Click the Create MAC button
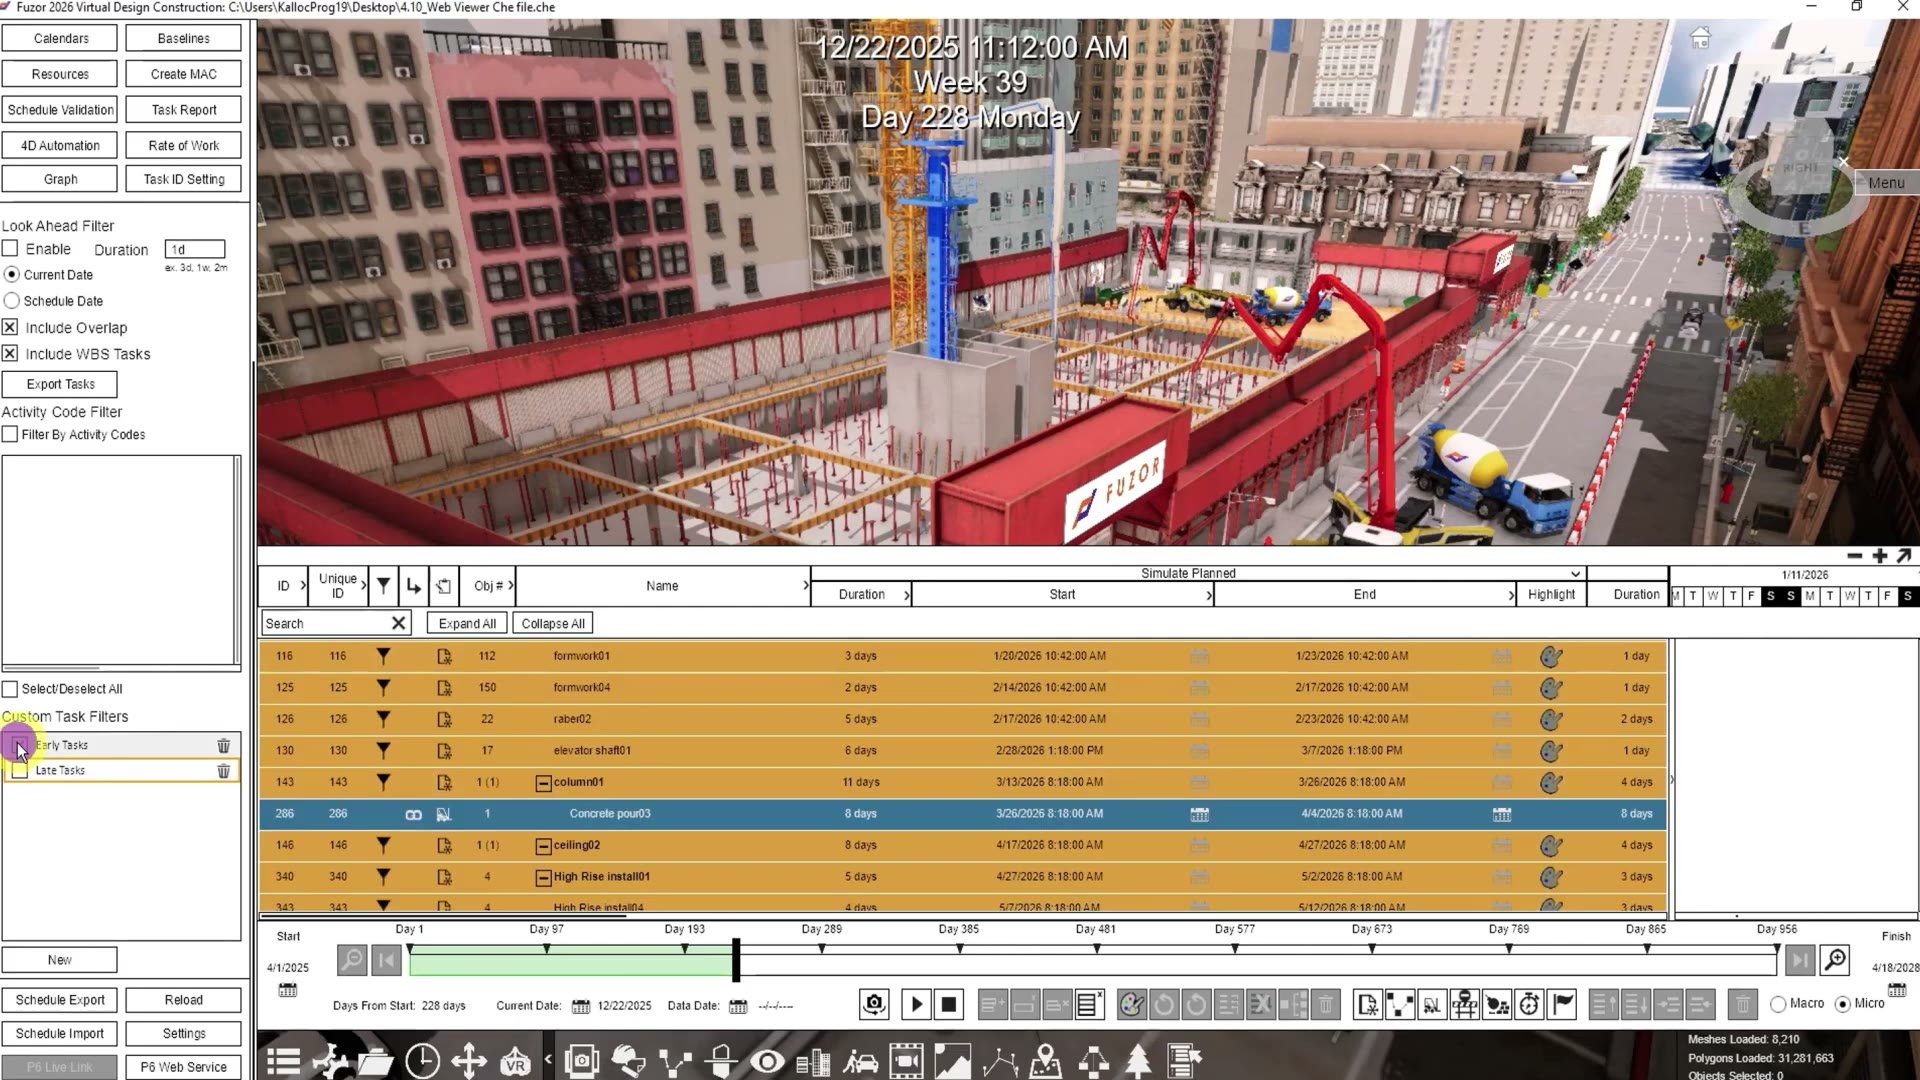The width and height of the screenshot is (1920, 1080). pyautogui.click(x=184, y=74)
